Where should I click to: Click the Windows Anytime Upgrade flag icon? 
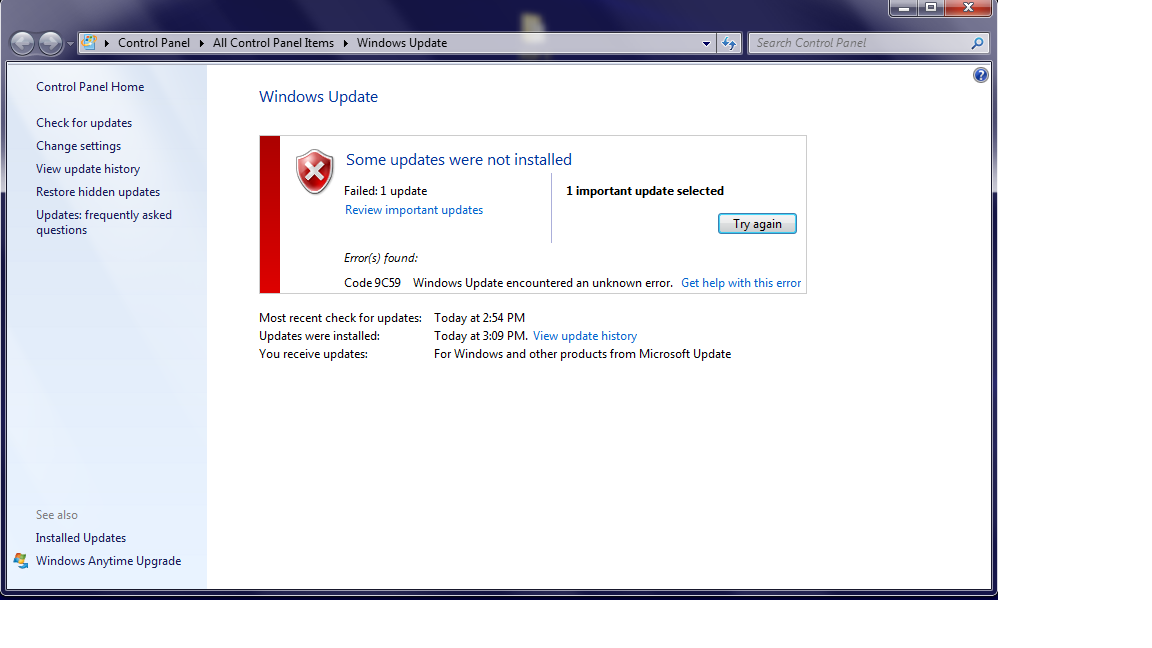[x=21, y=561]
